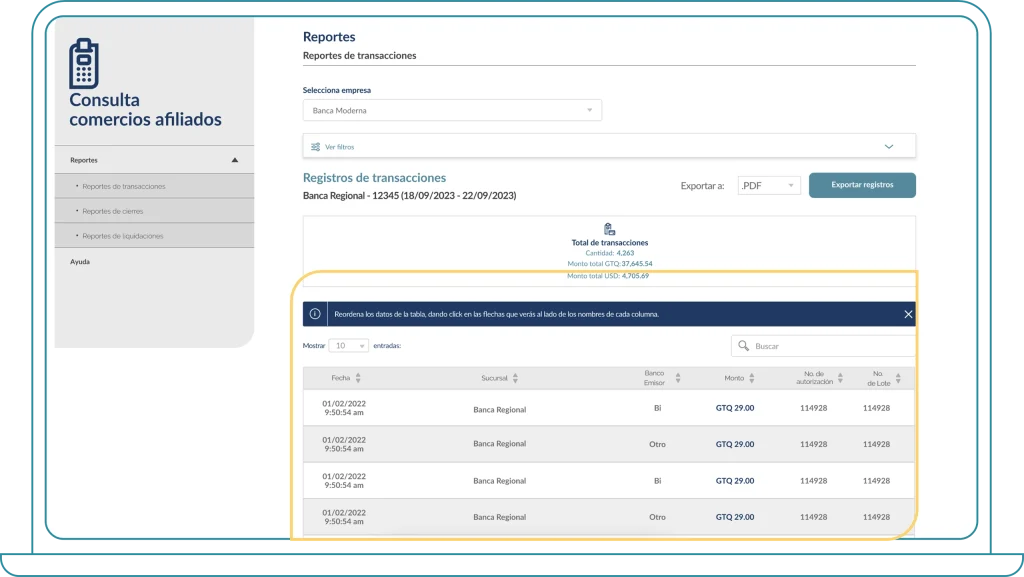Click the Total de transacciones clipboard icon

click(x=609, y=229)
